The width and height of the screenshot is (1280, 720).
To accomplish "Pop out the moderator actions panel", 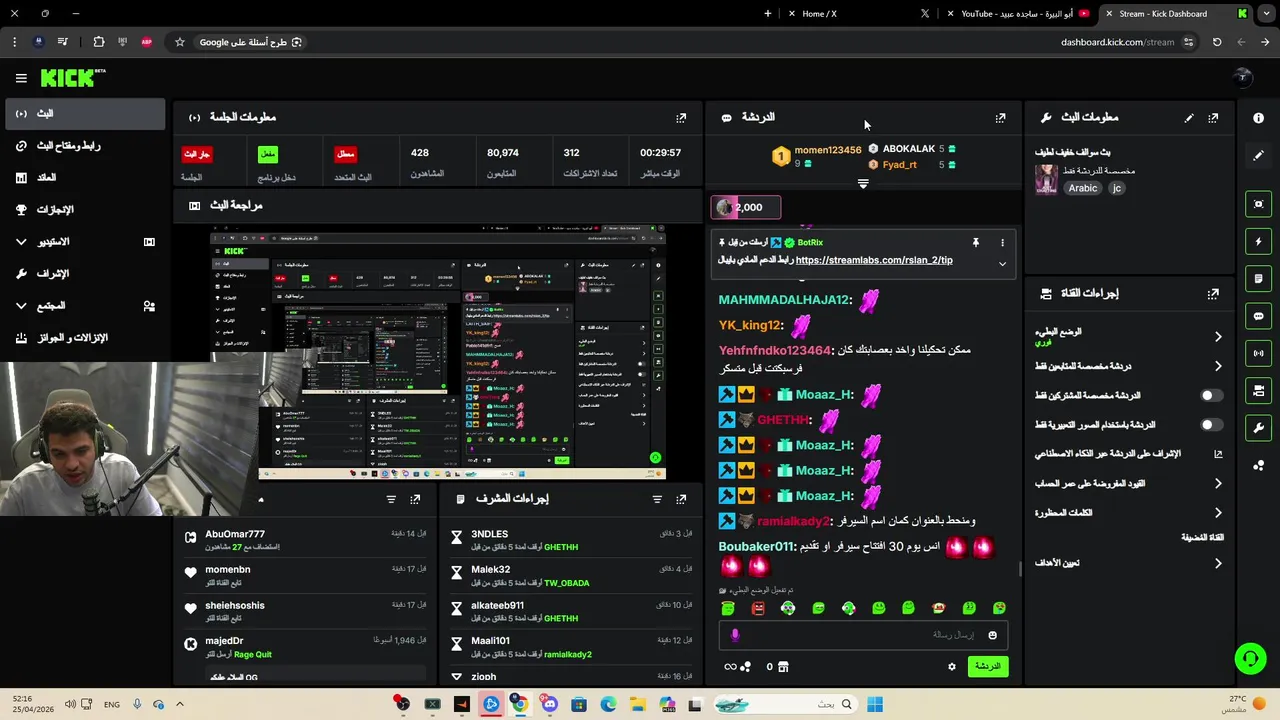I will 681,499.
